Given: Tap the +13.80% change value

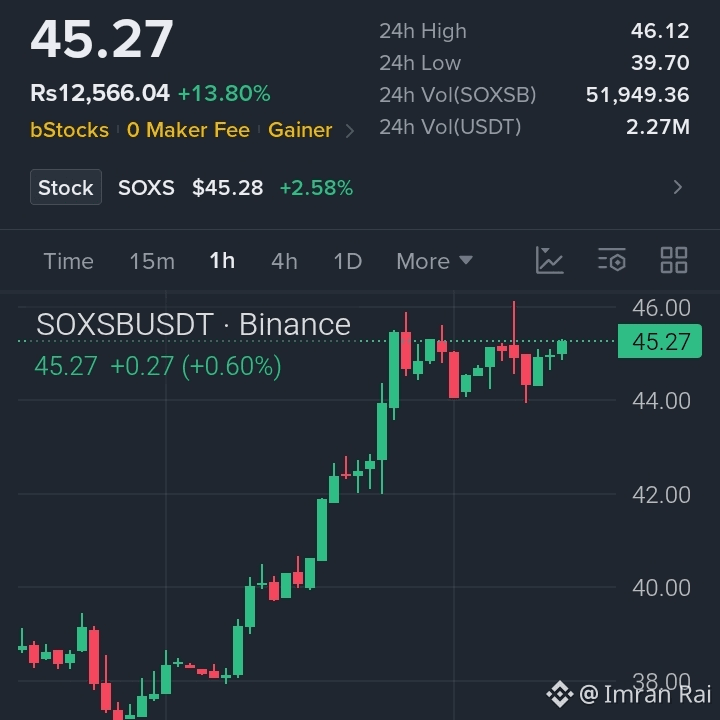Looking at the screenshot, I should (224, 94).
